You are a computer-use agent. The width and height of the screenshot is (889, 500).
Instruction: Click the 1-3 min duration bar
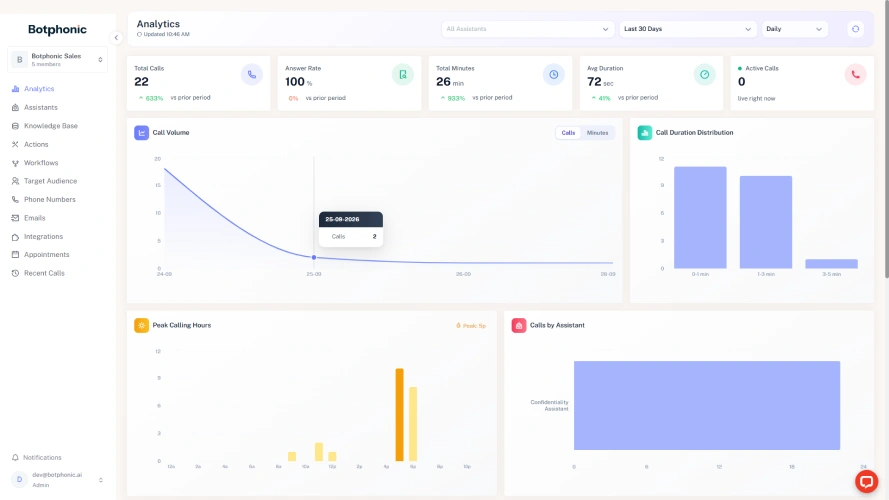[x=766, y=222]
